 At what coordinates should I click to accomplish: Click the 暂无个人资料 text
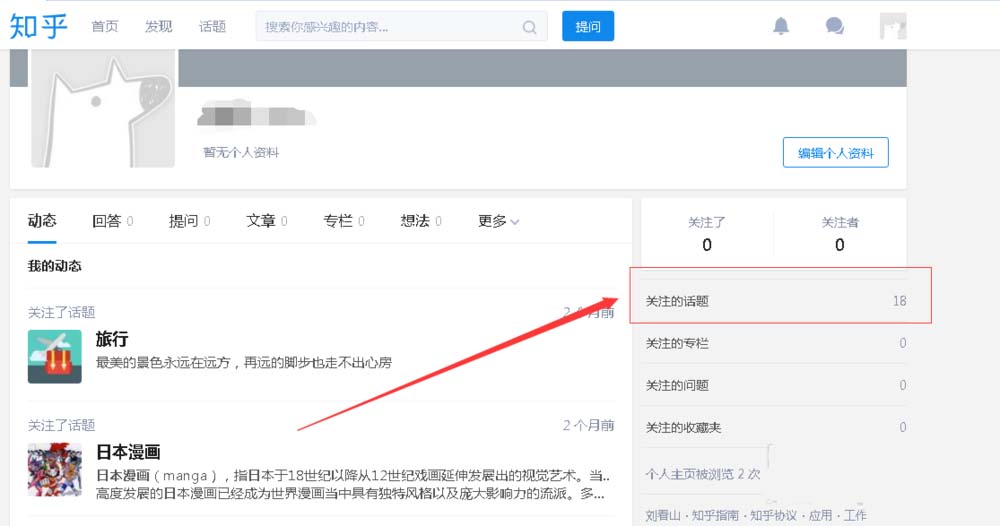pos(241,152)
